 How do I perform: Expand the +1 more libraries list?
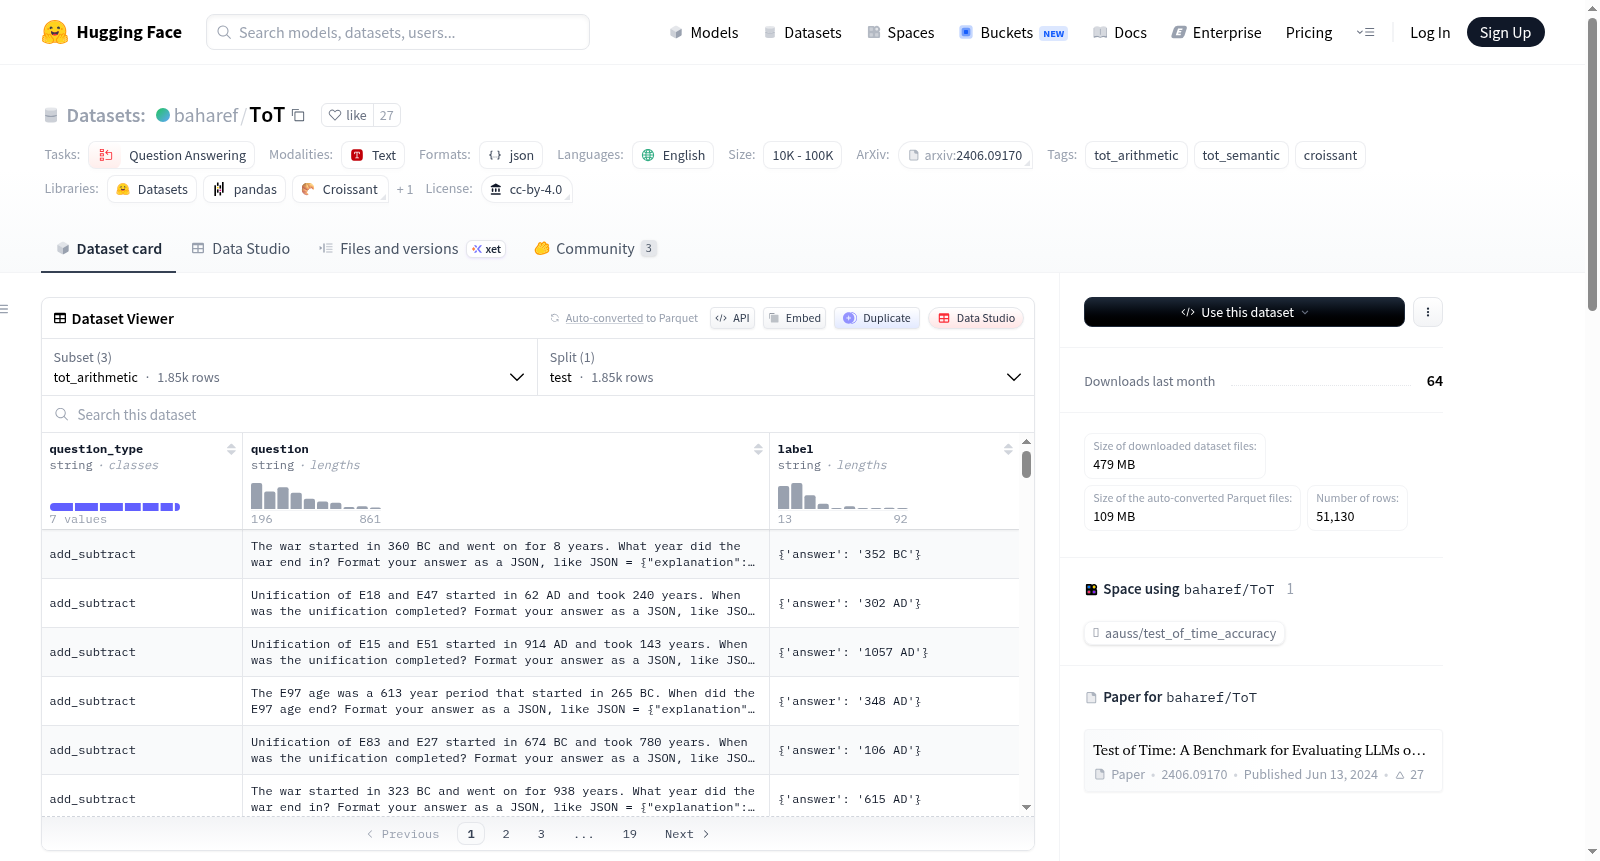tap(404, 189)
